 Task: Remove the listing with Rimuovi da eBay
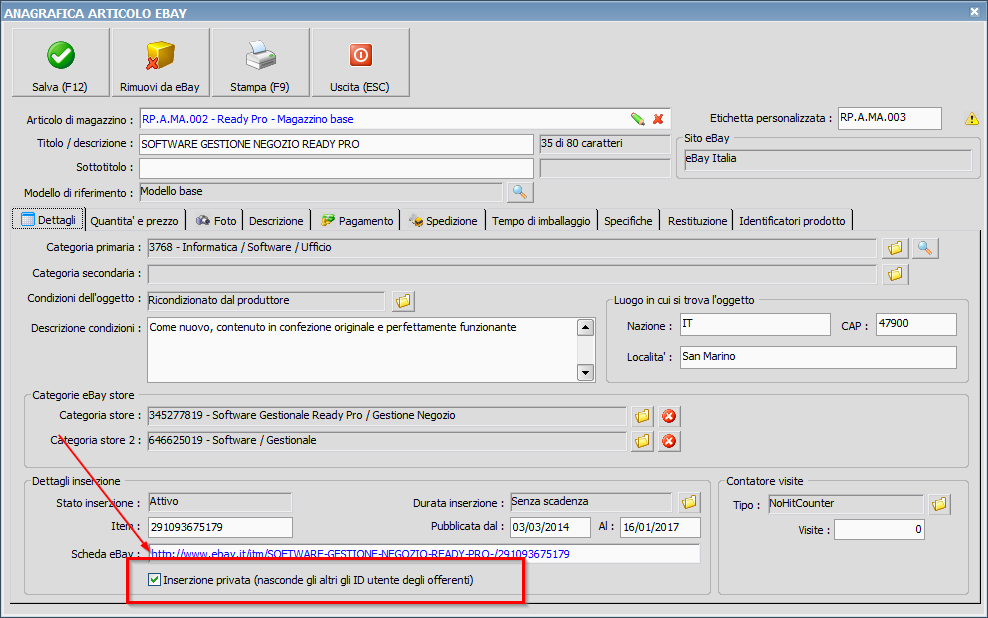click(x=160, y=62)
